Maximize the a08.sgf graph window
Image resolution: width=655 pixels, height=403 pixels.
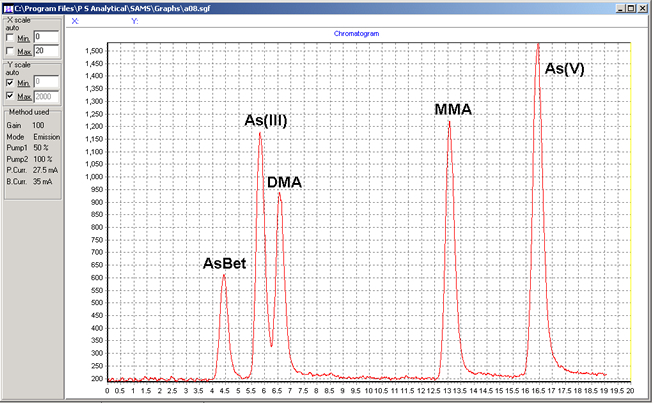[631, 8]
